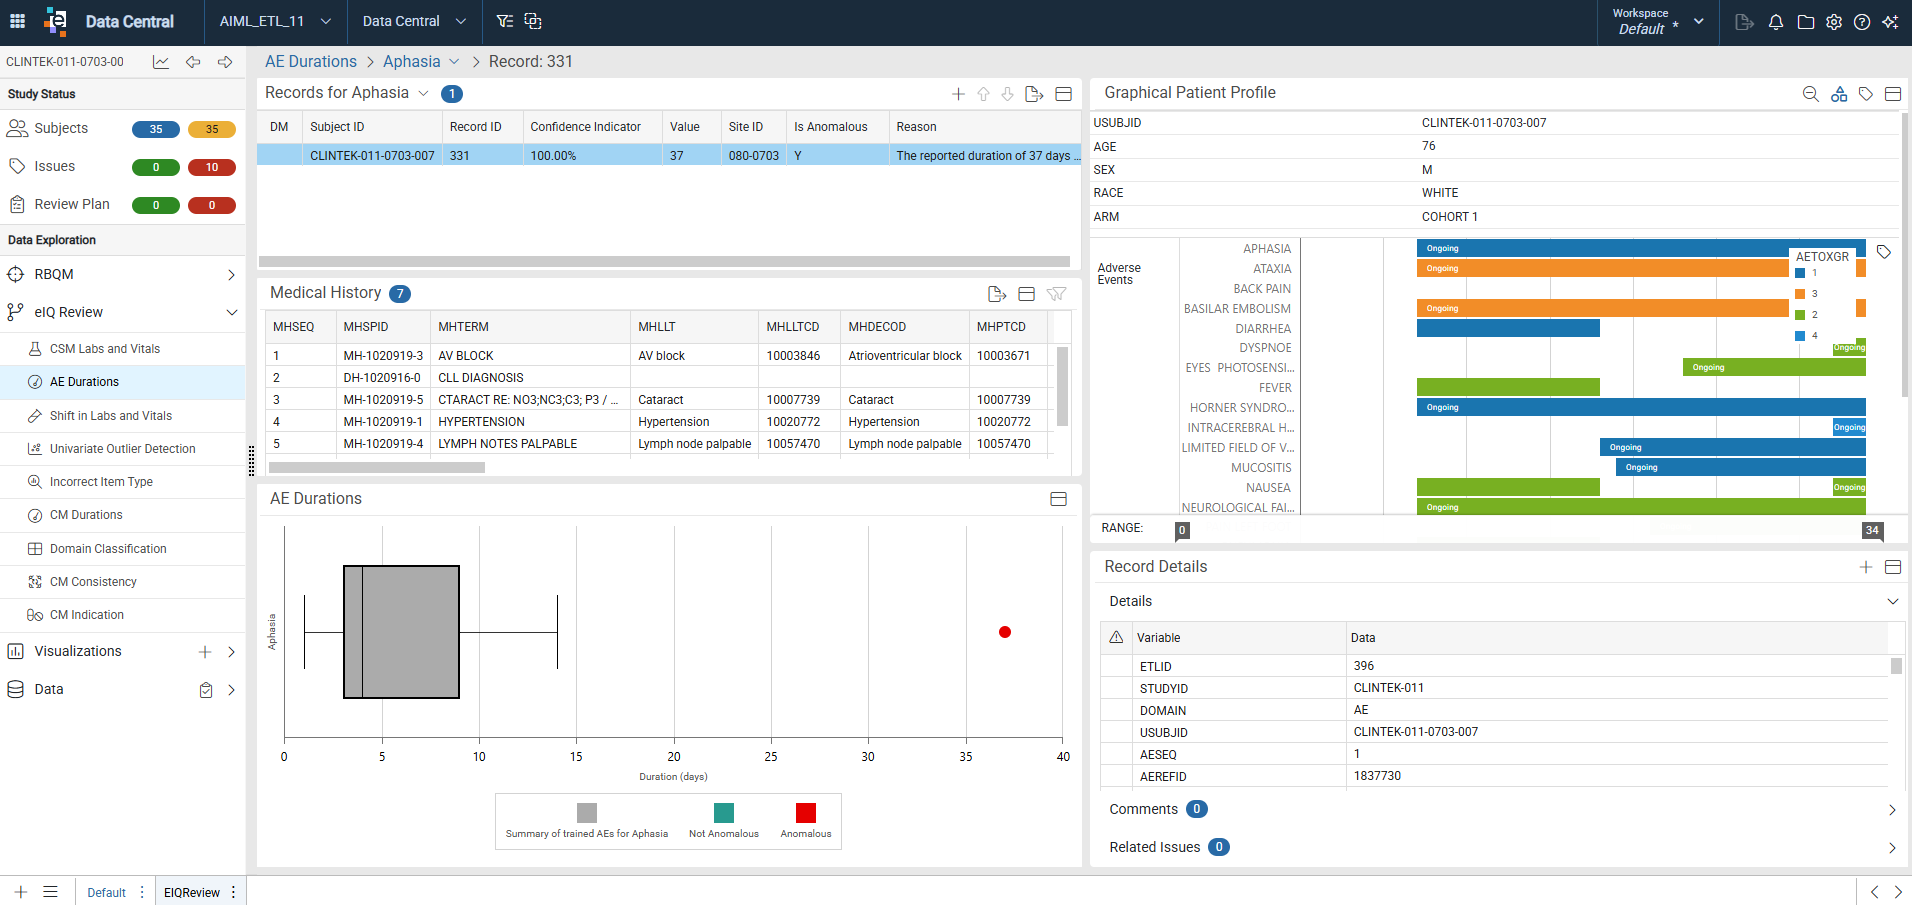Open the settings gear icon
The height and width of the screenshot is (905, 1912).
(1834, 22)
